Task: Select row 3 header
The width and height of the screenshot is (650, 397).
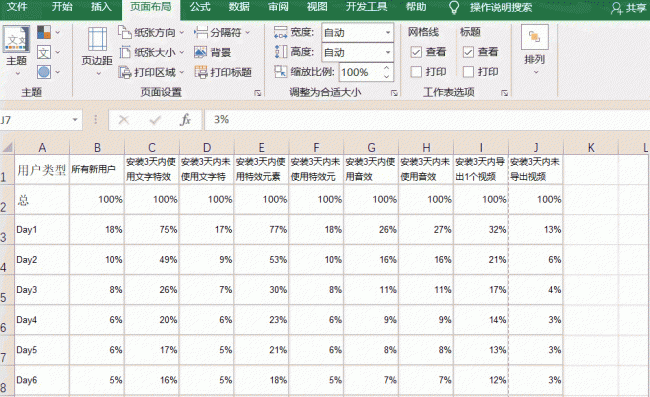Action: [x=7, y=230]
